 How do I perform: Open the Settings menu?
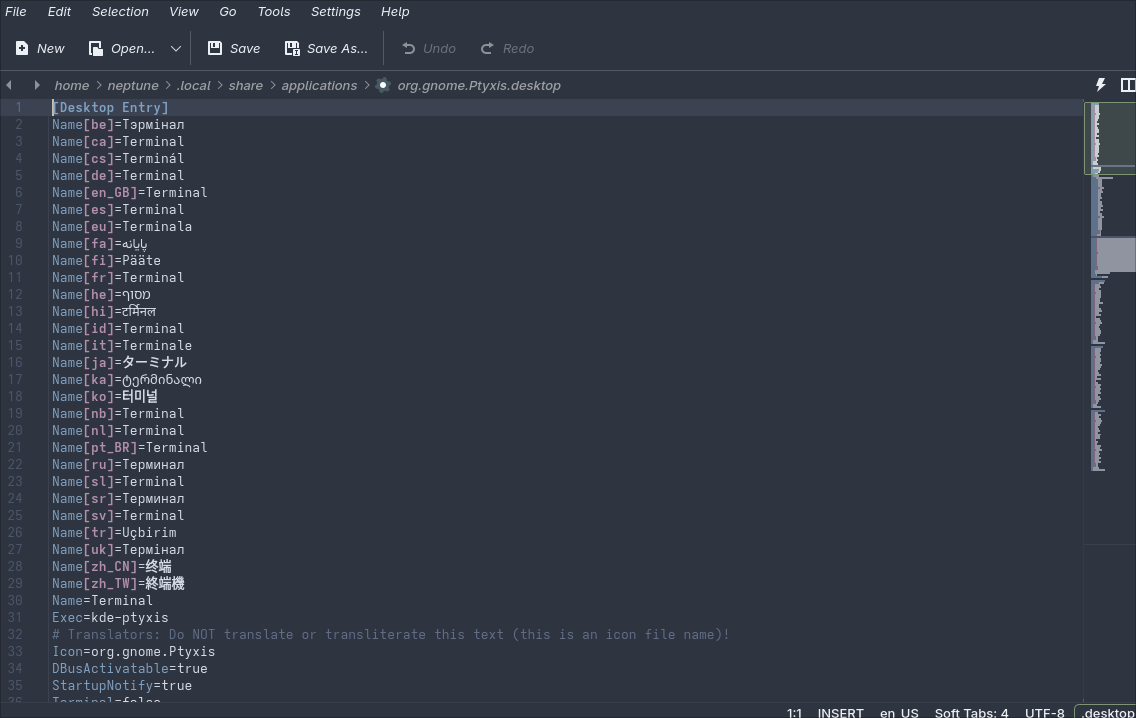[x=335, y=12]
